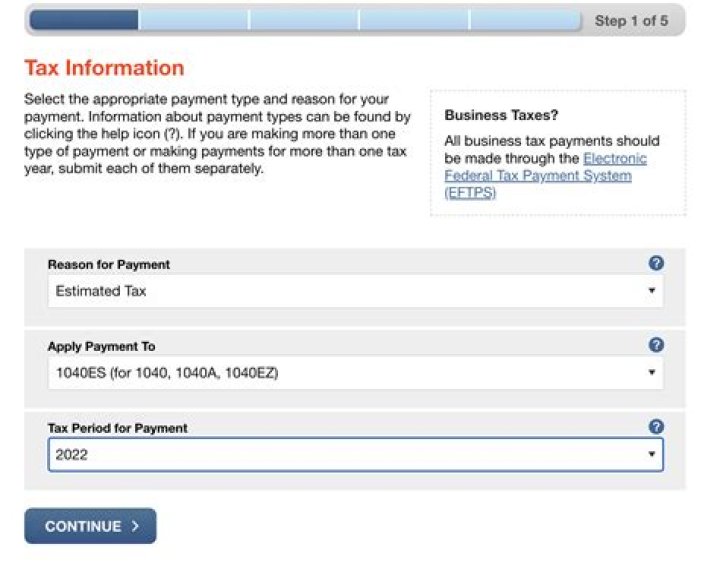This screenshot has height=588, width=720.
Task: Click the fifth progress bar segment
Action: pos(524,21)
